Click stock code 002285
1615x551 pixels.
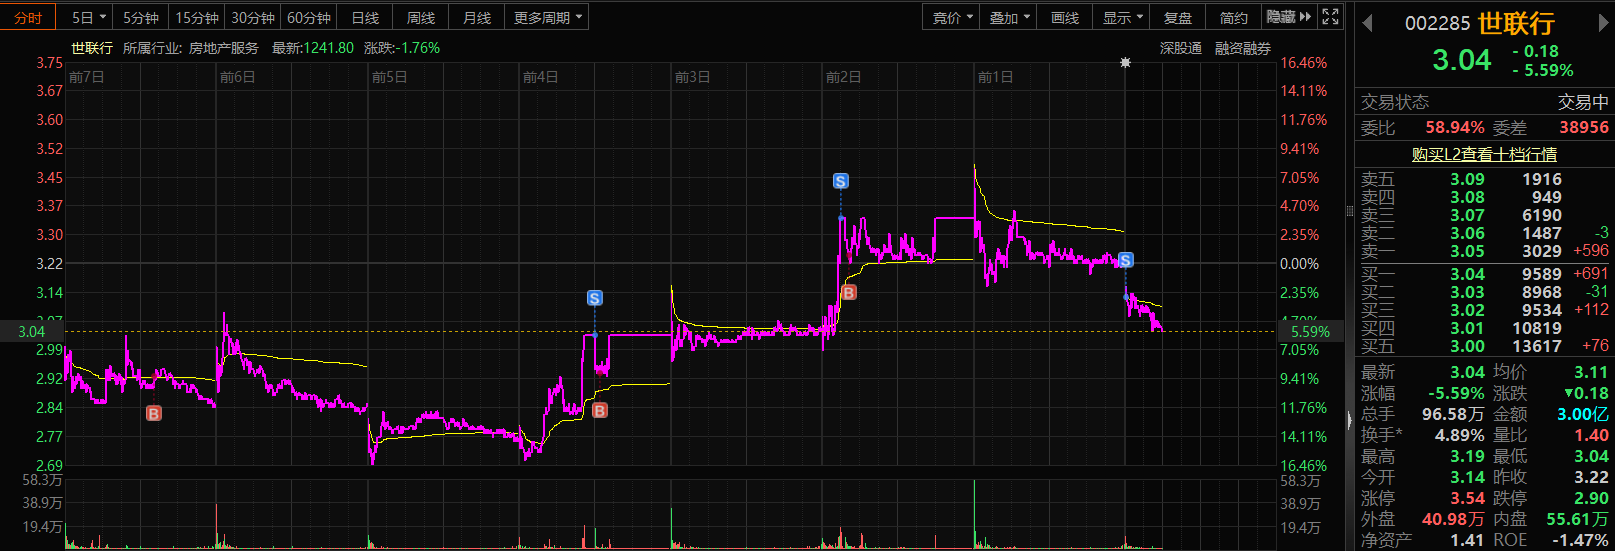pyautogui.click(x=1438, y=23)
